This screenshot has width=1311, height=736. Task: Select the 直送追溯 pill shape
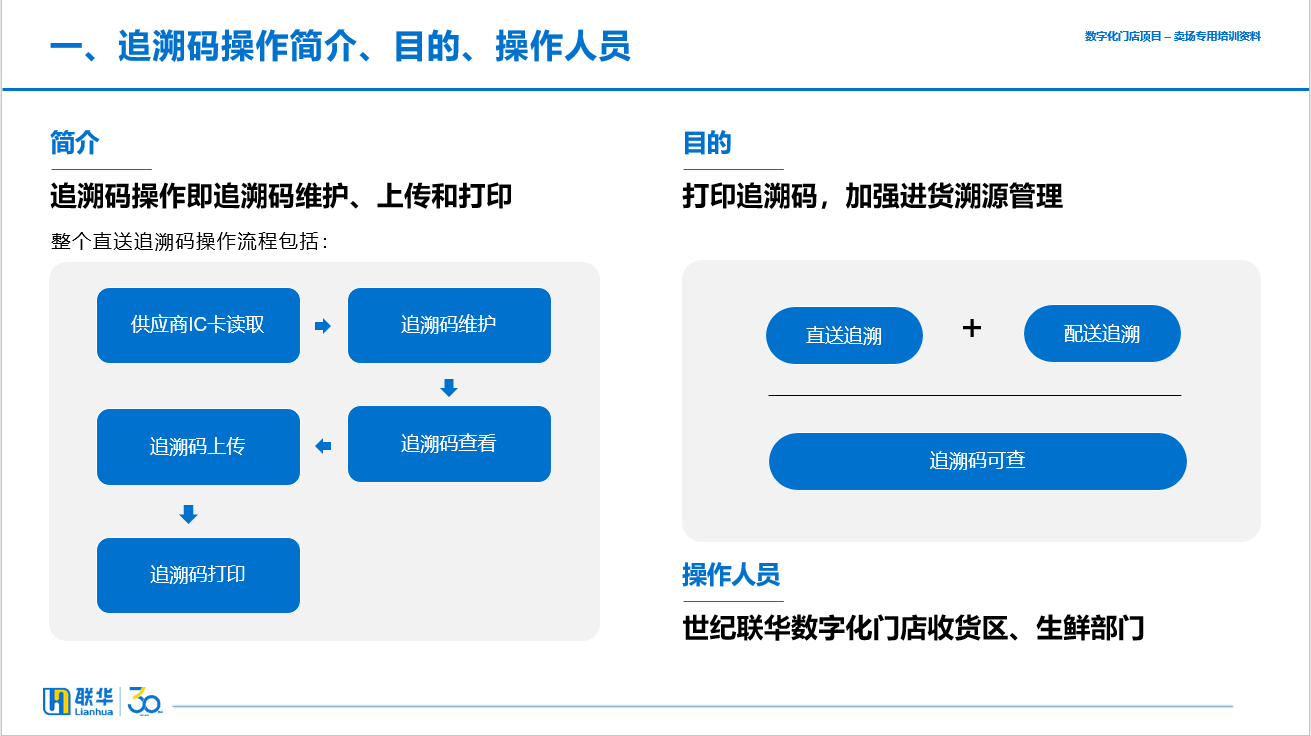[844, 335]
